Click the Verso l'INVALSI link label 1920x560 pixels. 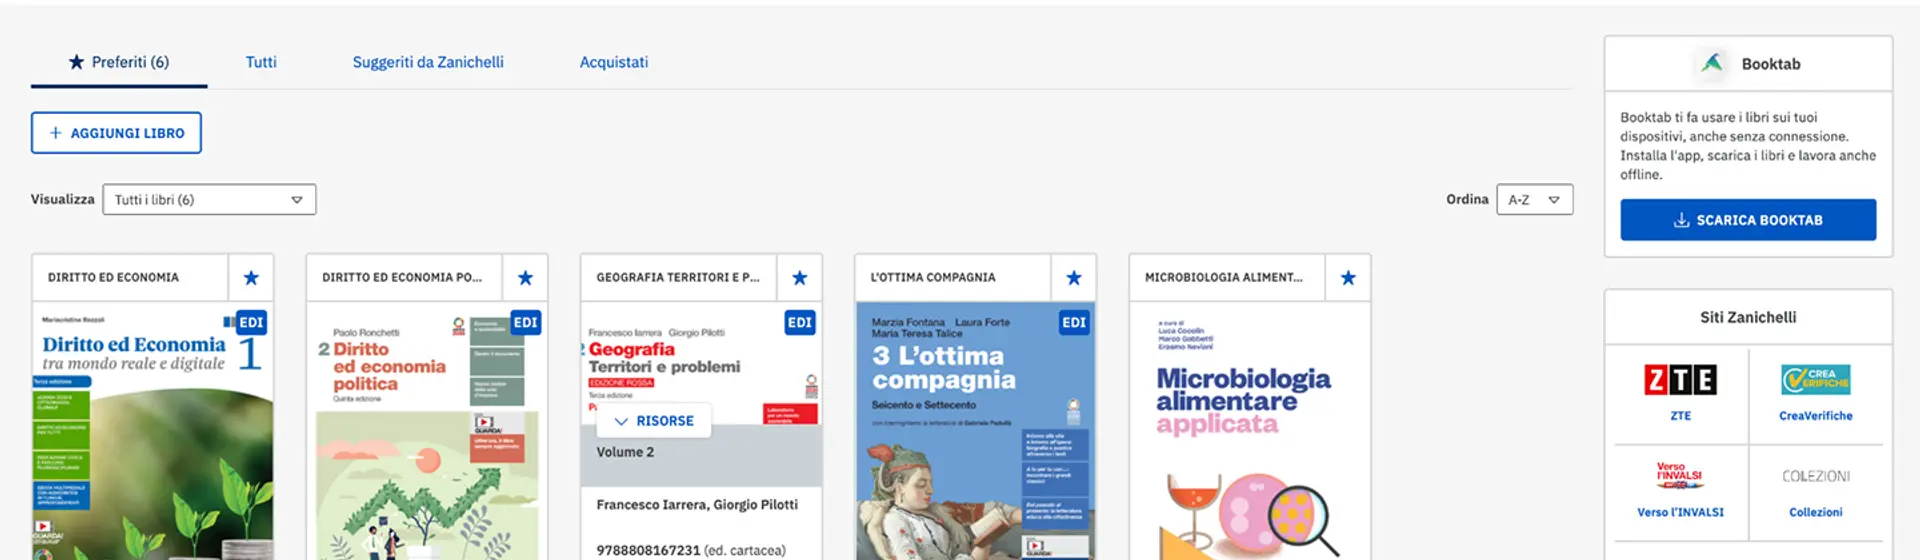coord(1680,512)
